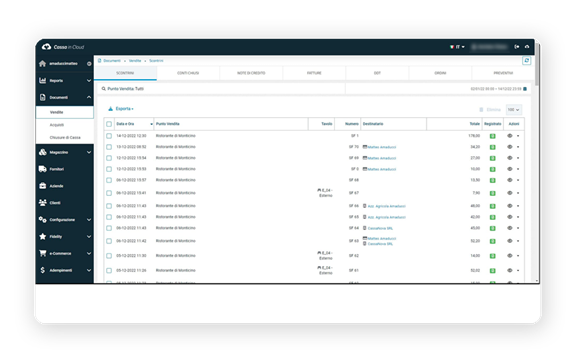Screen dimensions: 576x362
Task: Open the date range calendar icon
Action: 525,89
